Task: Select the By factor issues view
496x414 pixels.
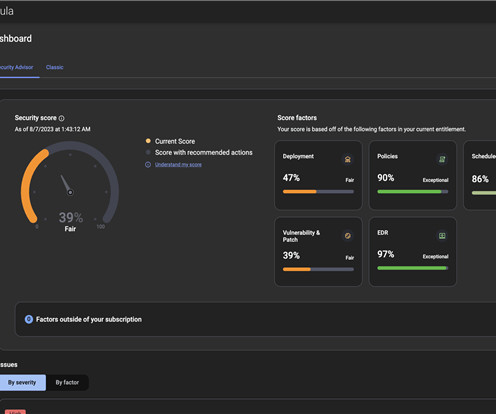Action: pyautogui.click(x=67, y=382)
